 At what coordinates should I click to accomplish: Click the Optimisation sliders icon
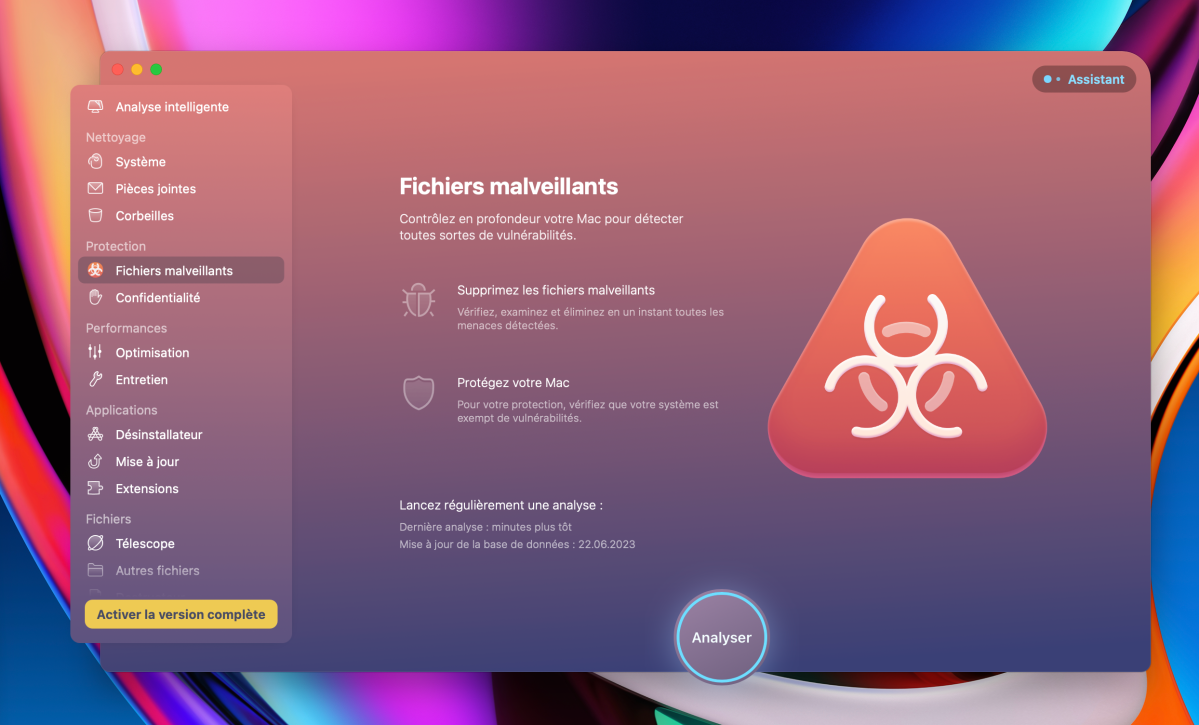tap(96, 352)
